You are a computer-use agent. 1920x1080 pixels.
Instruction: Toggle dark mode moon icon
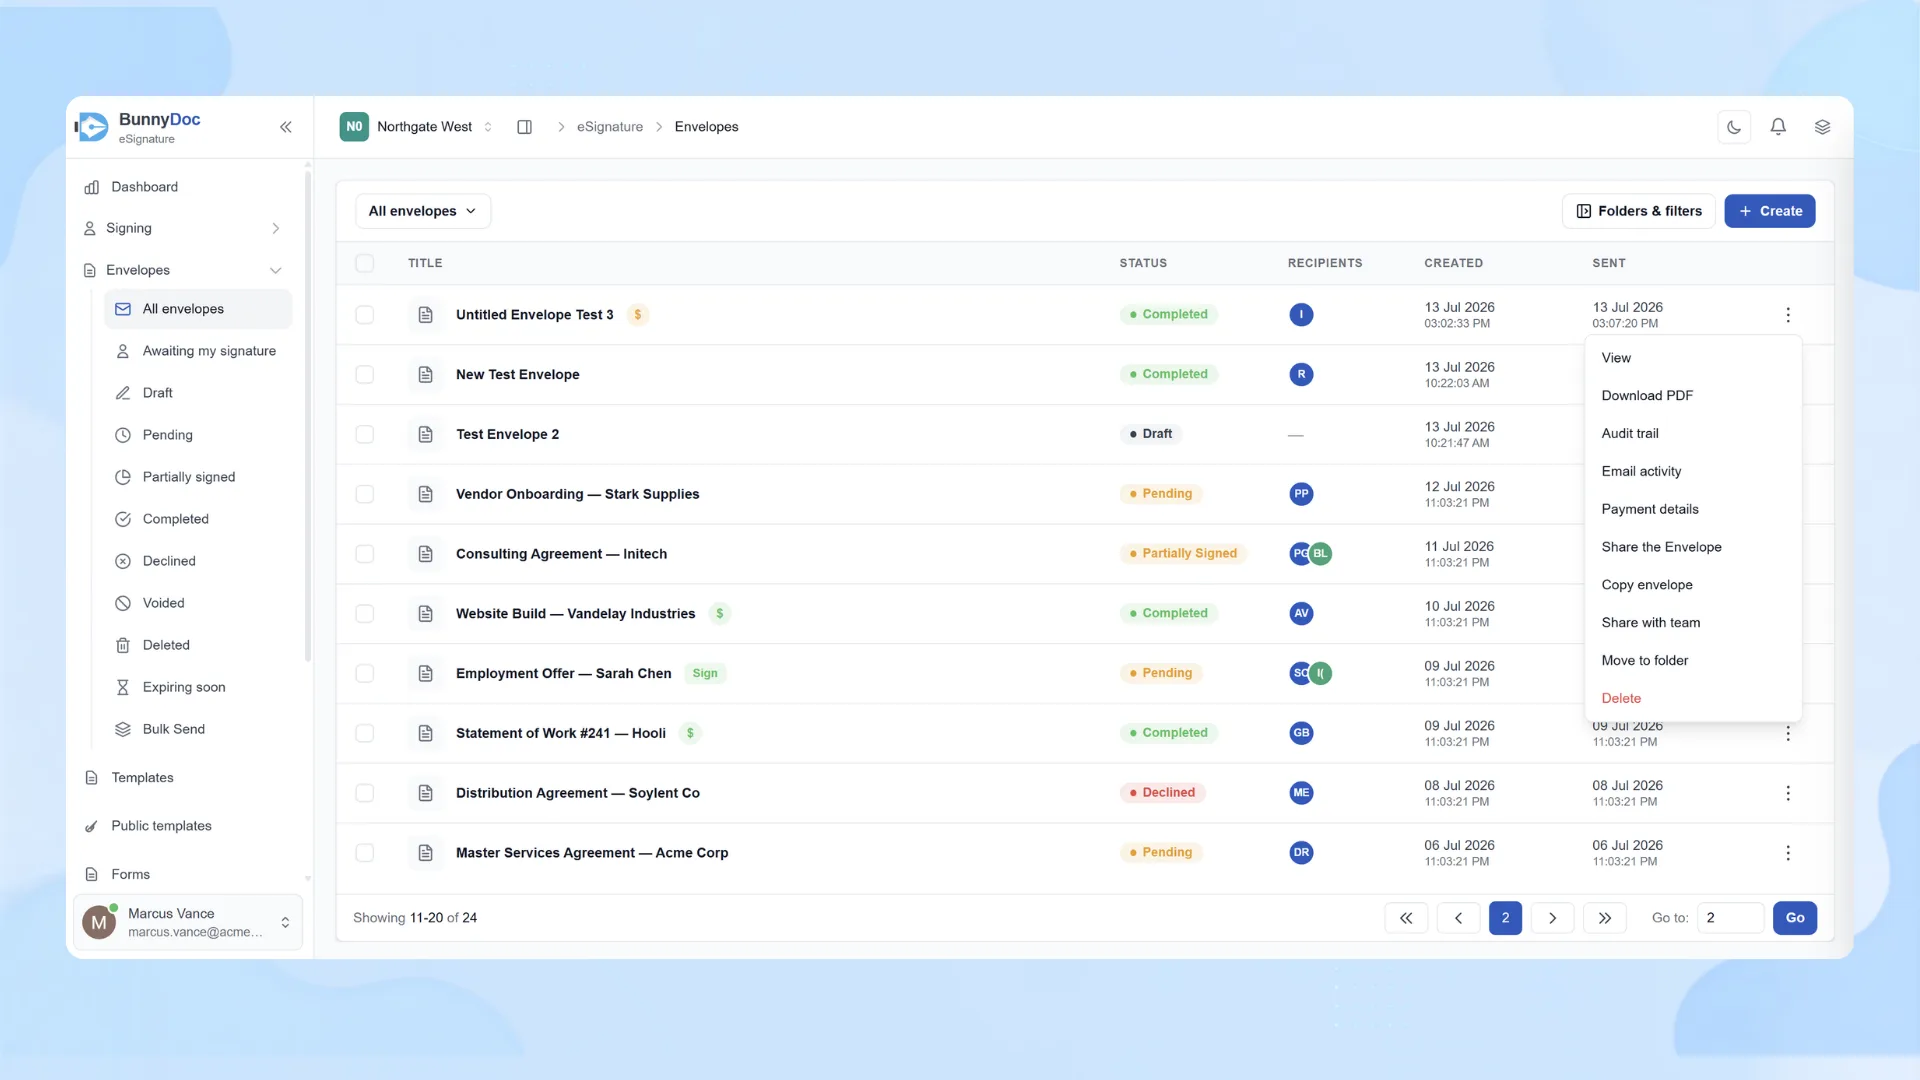click(1734, 127)
